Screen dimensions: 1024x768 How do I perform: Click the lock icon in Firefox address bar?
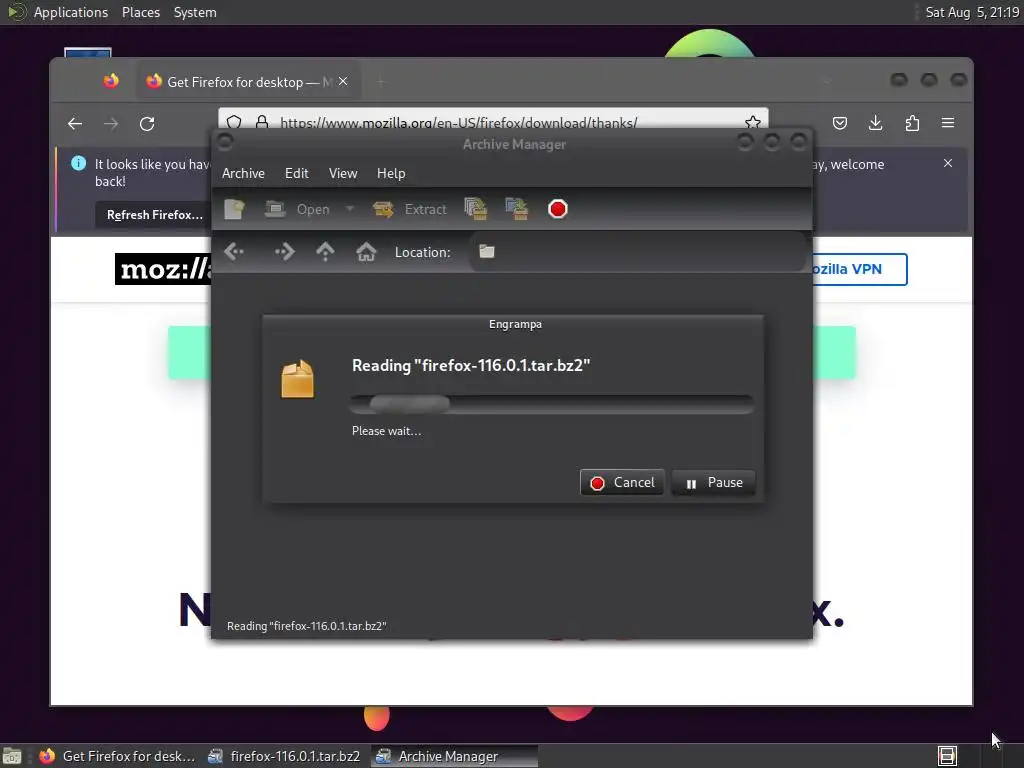click(x=262, y=122)
